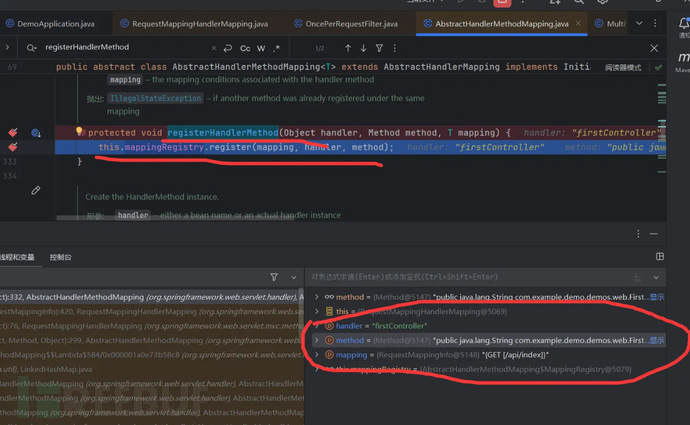Viewport: 690px width, 425px height.
Task: Toggle whole words (W) search option
Action: point(261,47)
